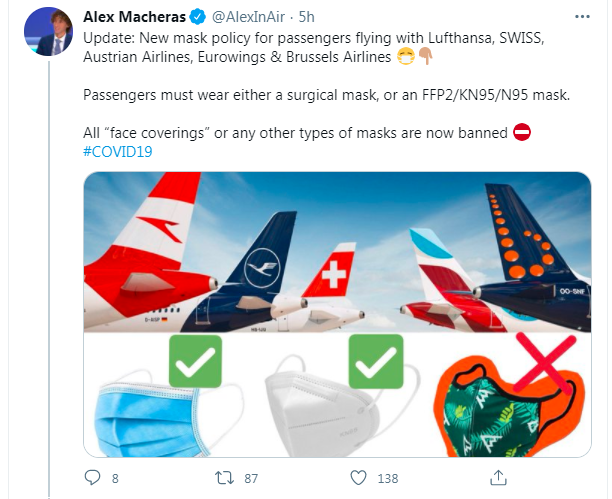Click the reply speech bubble icon
Screen dimensions: 612x499
(93, 478)
